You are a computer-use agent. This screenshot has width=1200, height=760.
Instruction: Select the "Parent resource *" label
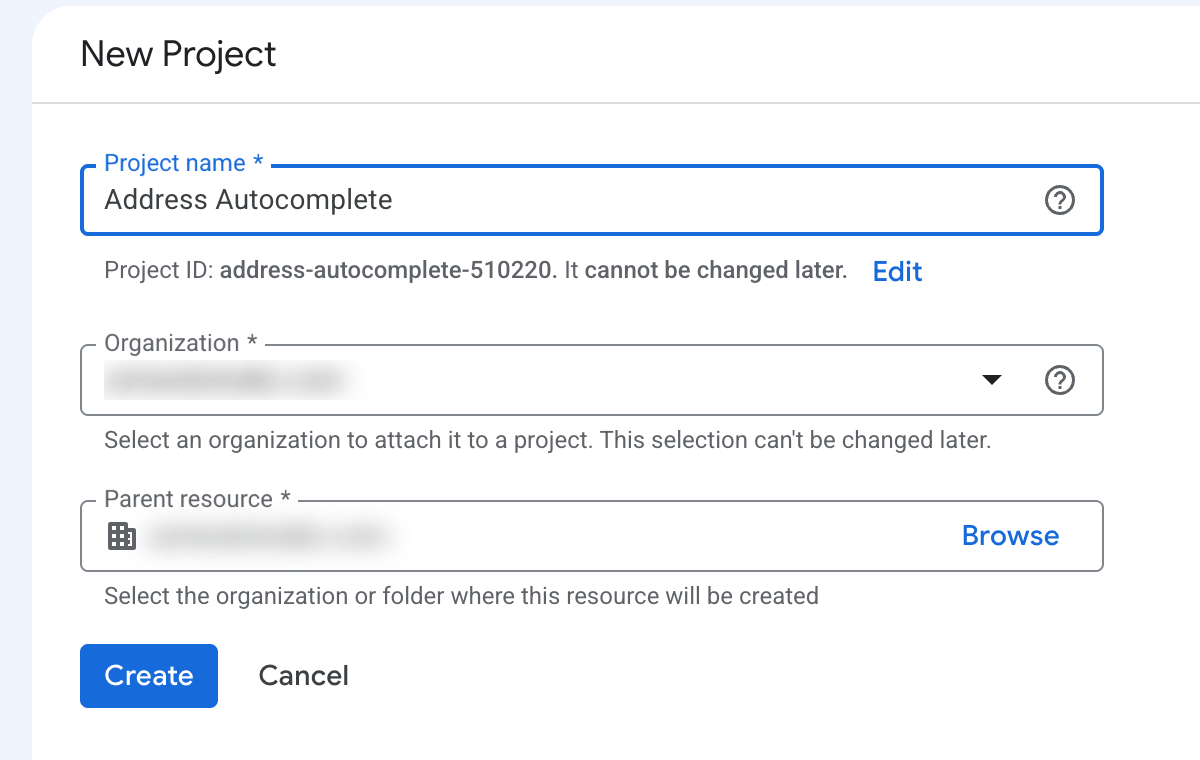[x=198, y=499]
